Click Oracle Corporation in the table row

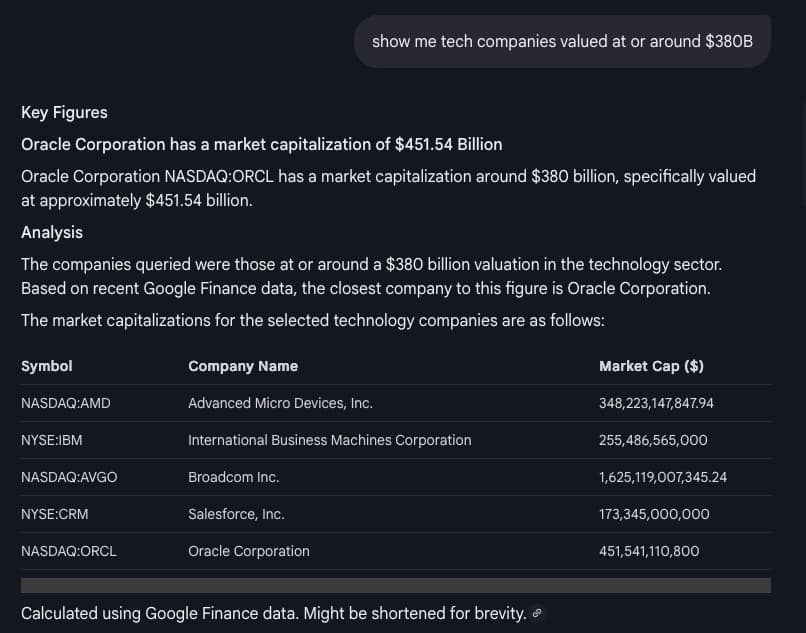coord(249,551)
